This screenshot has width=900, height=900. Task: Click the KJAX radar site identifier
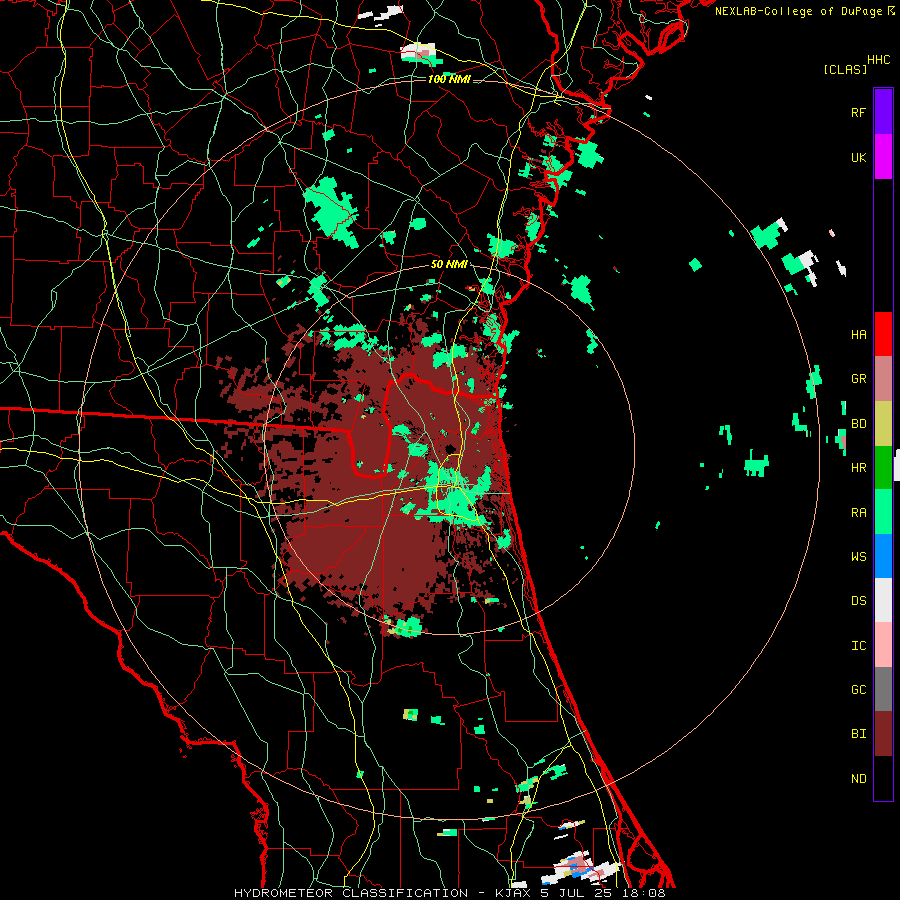pyautogui.click(x=513, y=893)
